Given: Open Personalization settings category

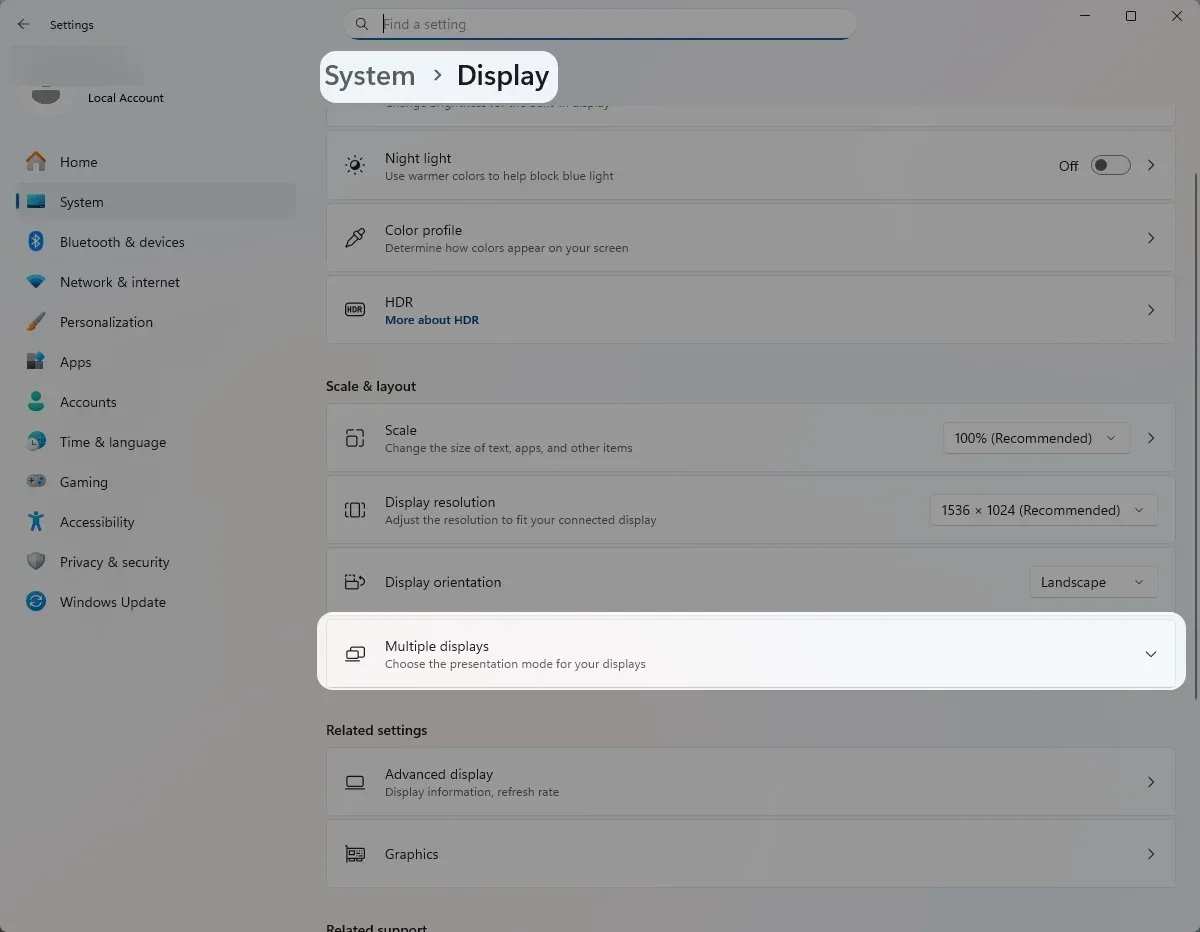Looking at the screenshot, I should 156,322.
